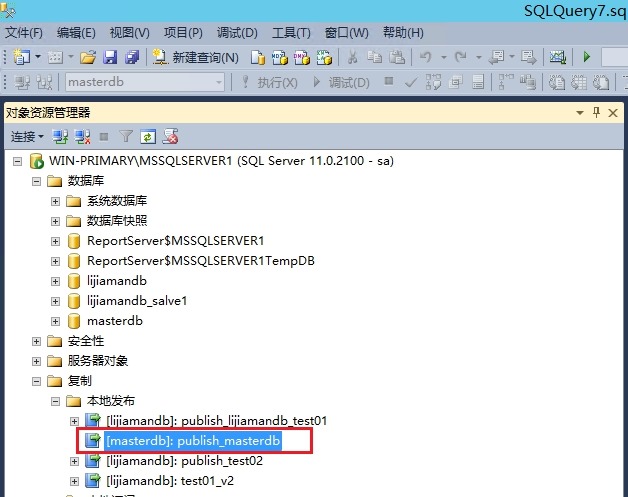This screenshot has height=497, width=628.
Task: Open the masterdb database dropdown
Action: (218, 82)
